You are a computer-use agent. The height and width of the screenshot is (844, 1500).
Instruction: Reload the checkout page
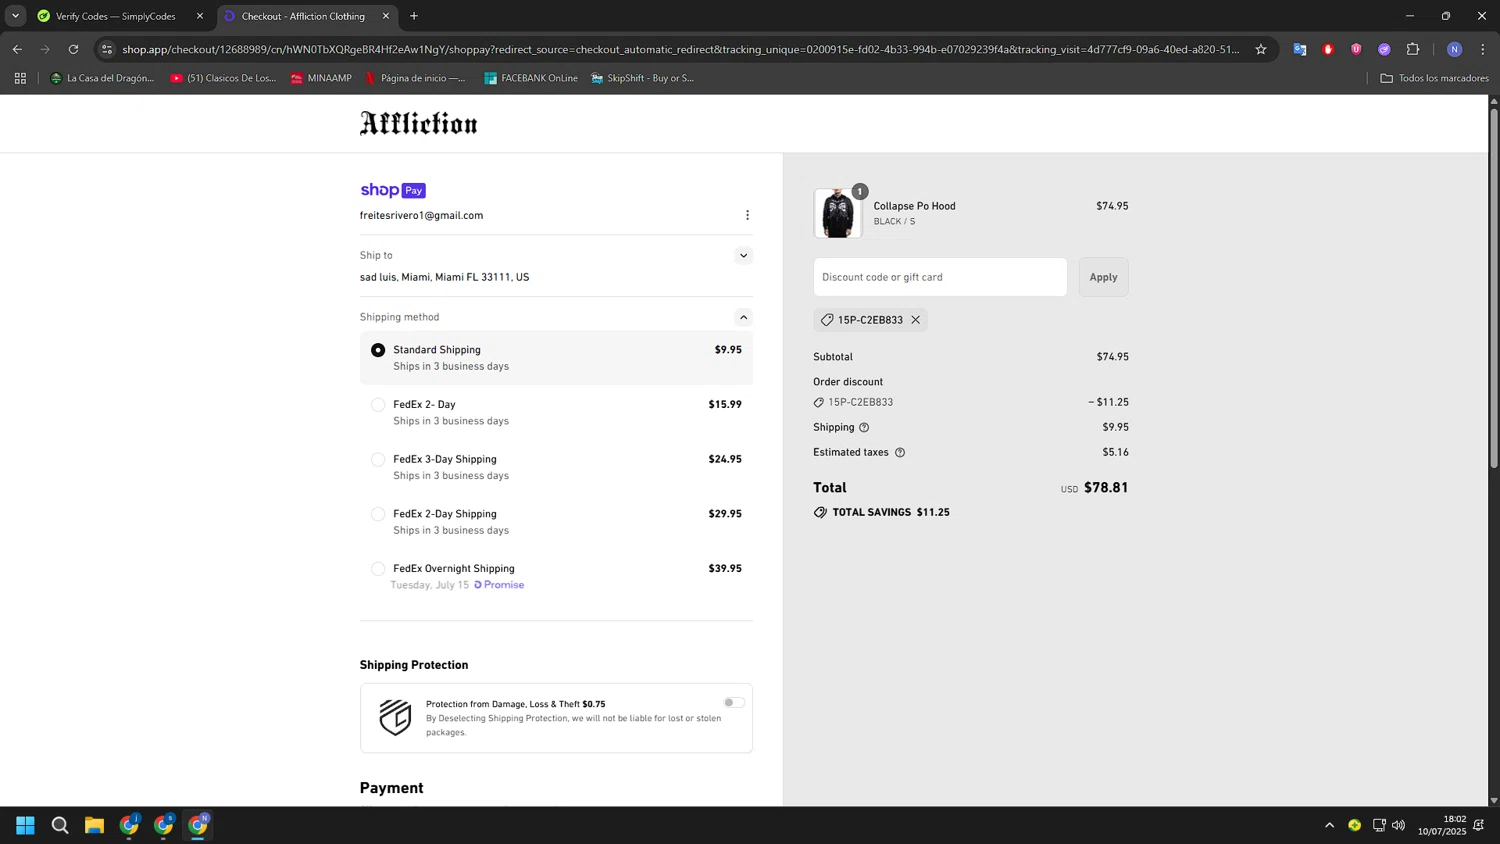(73, 49)
